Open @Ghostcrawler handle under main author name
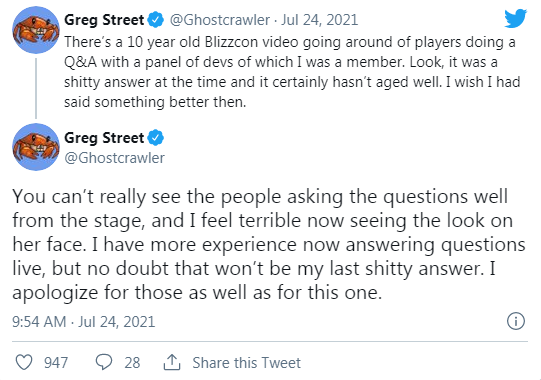The image size is (541, 380). pos(115,158)
